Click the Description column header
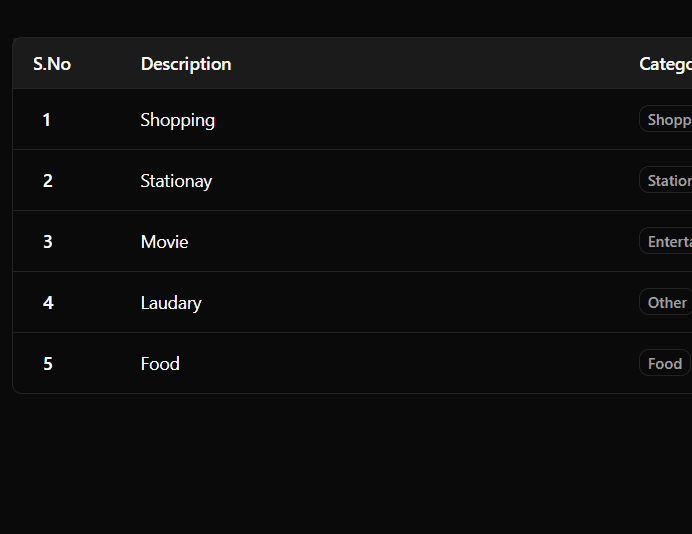692x534 pixels. pos(186,64)
